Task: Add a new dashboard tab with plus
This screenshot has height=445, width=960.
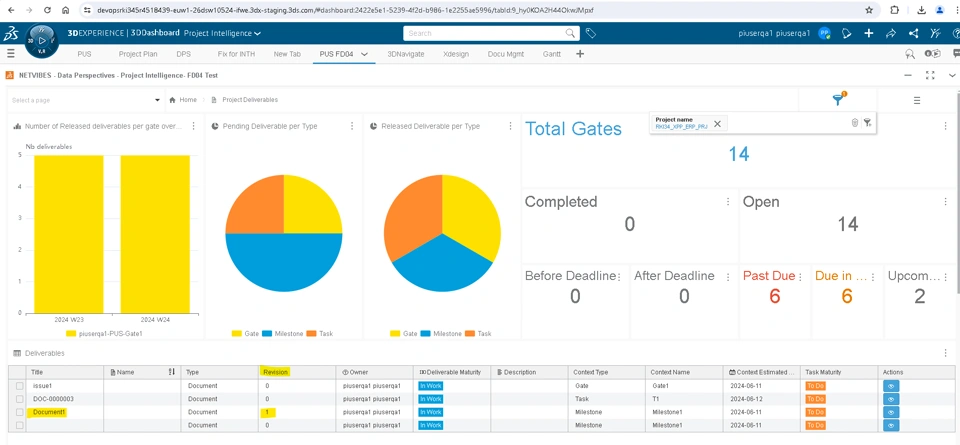Action: [x=580, y=54]
